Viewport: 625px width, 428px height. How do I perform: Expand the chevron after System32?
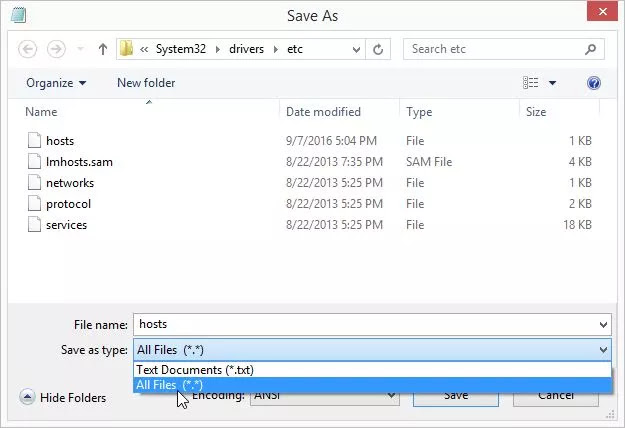[218, 49]
